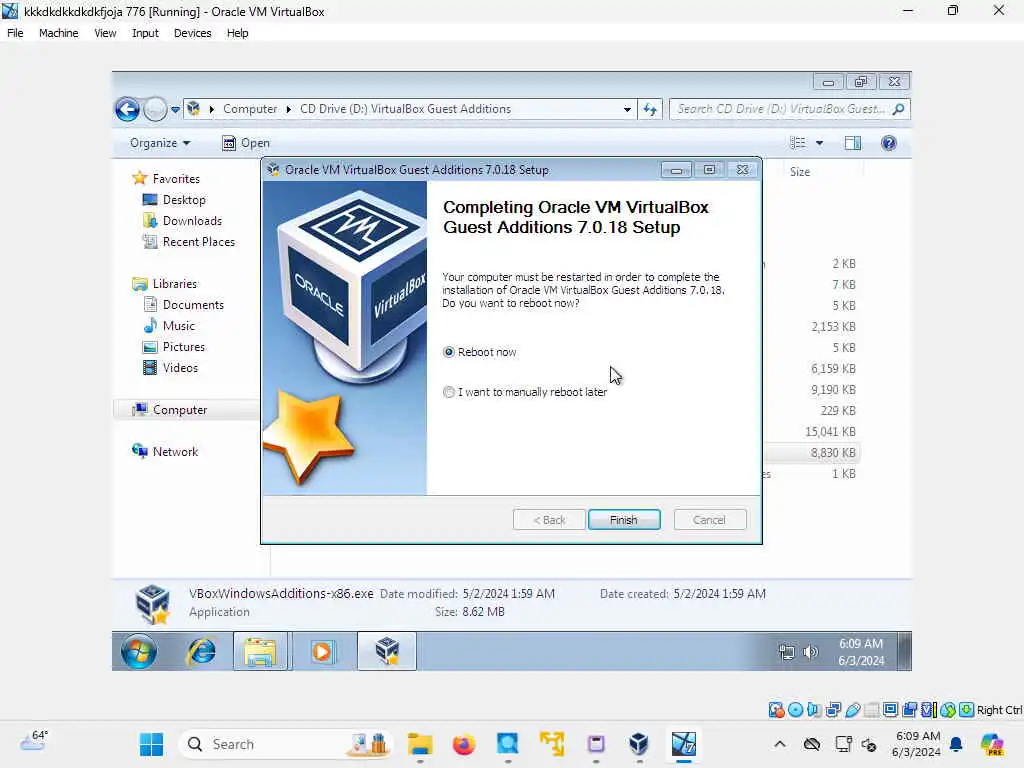This screenshot has width=1024, height=768.
Task: Open Firefox from the host taskbar
Action: coord(463,744)
